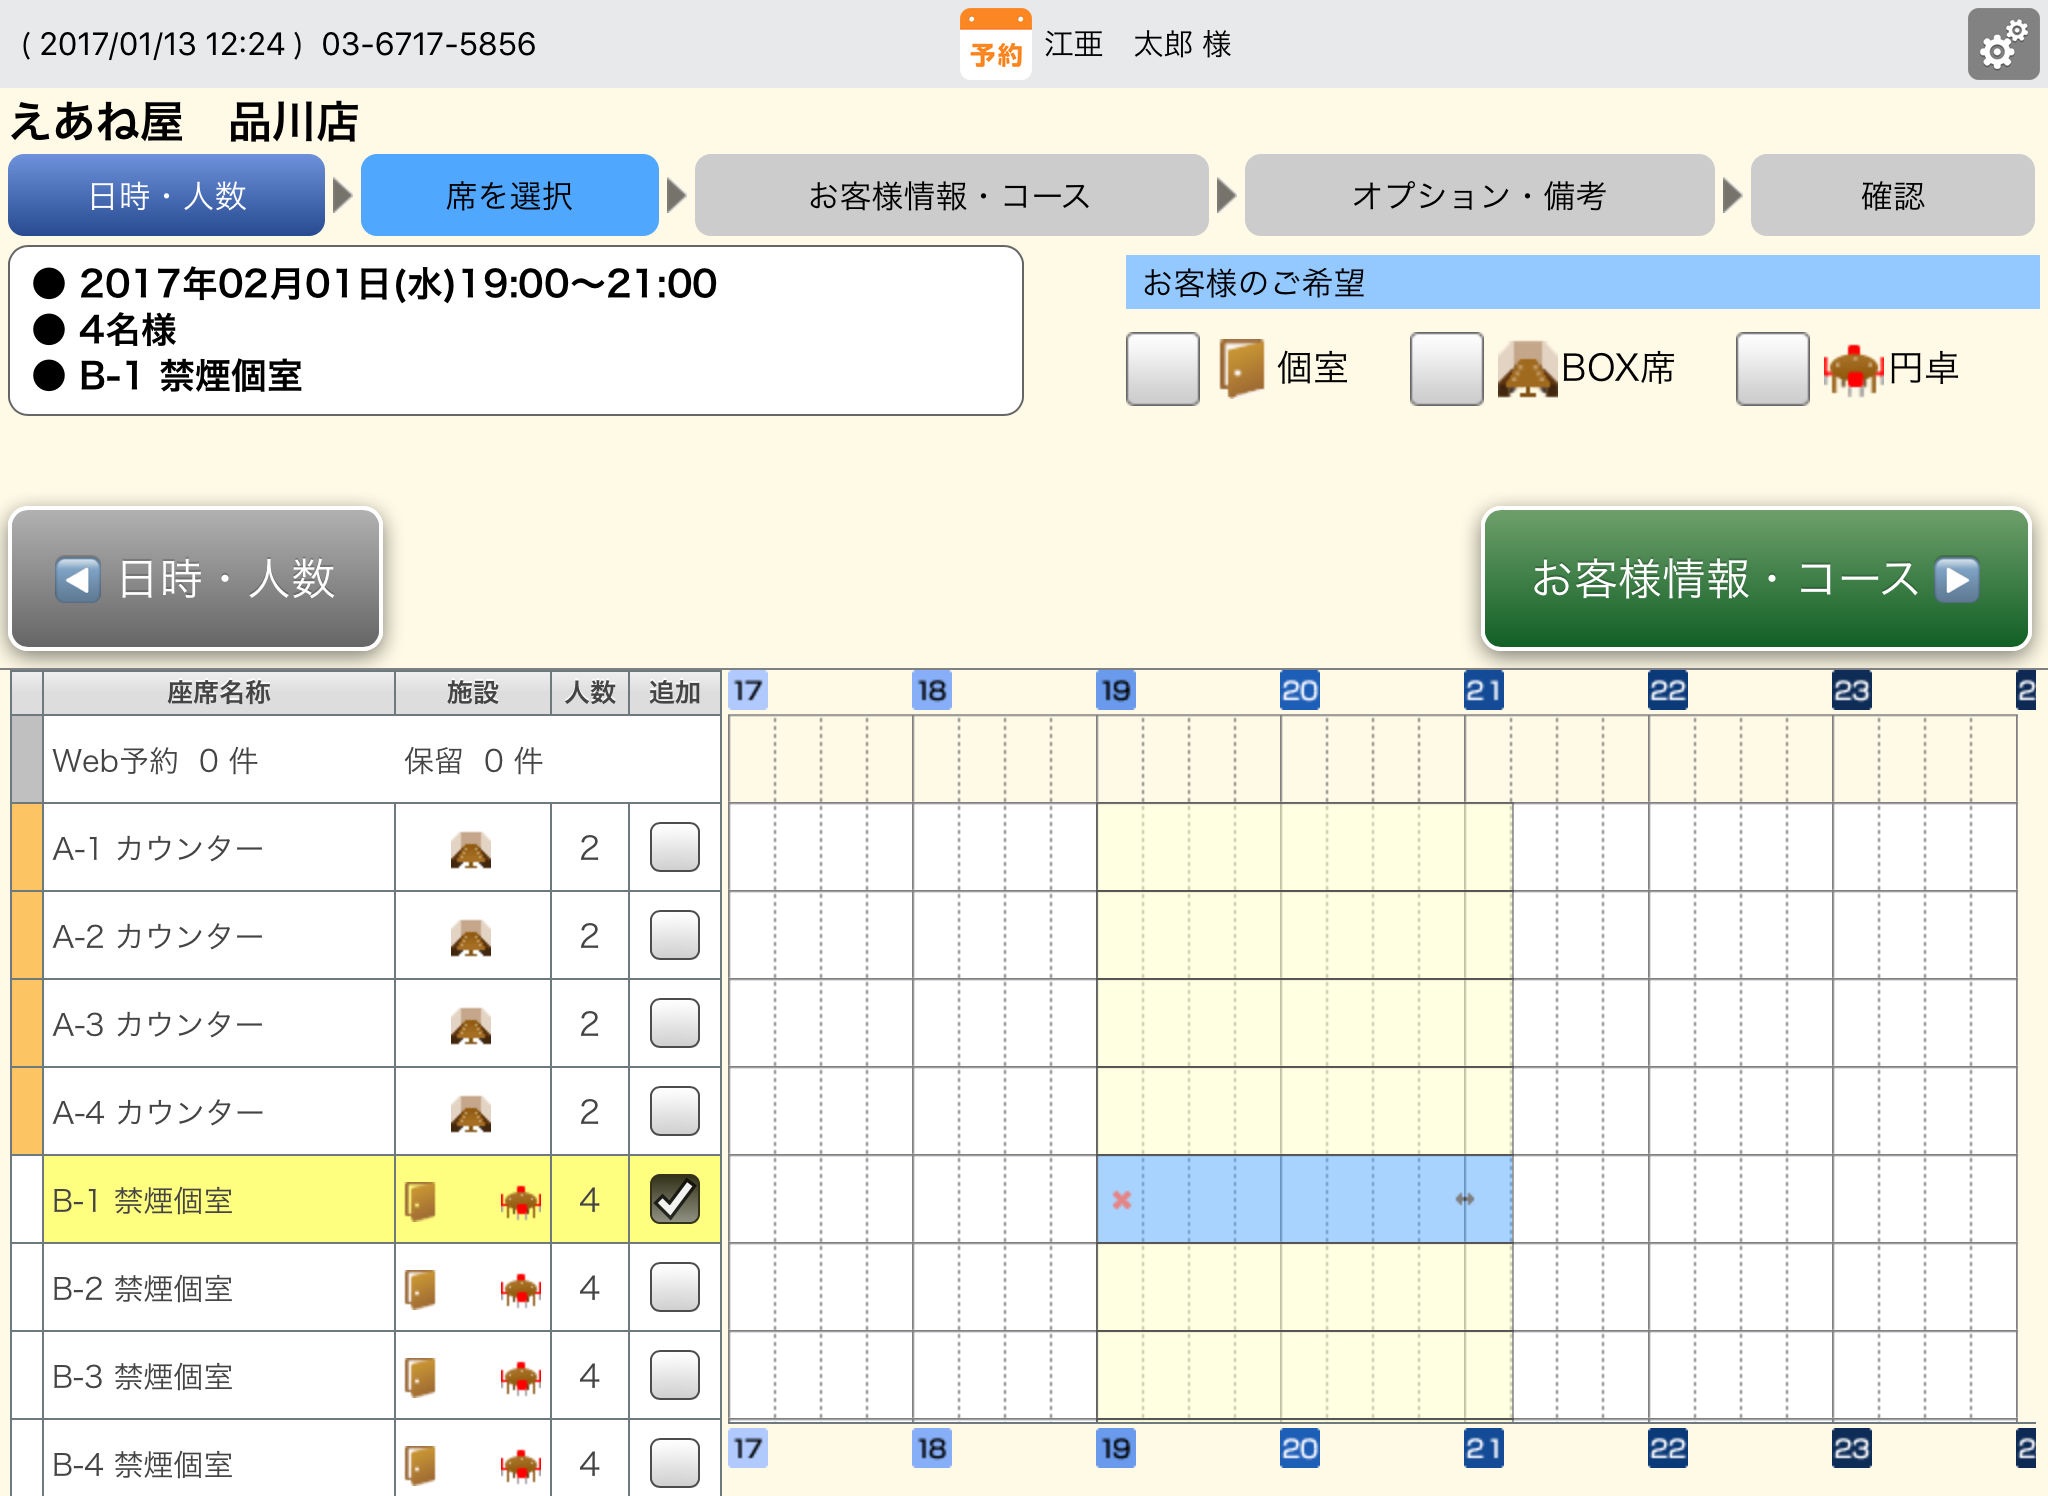Click the door icon in the B-4 禁煙個室 row
Viewport: 2048px width, 1496px height.
[420, 1465]
